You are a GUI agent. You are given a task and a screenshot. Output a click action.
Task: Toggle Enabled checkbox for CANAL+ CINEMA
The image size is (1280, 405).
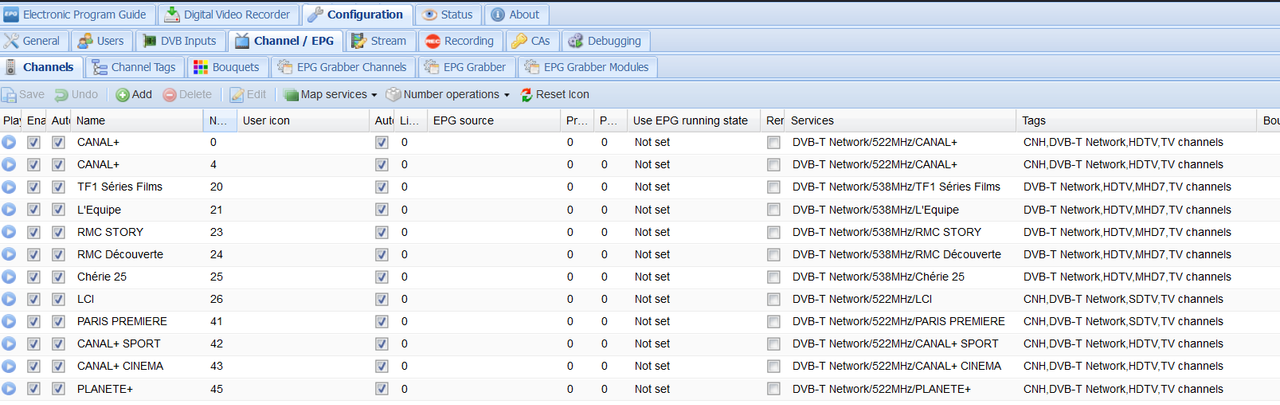tap(33, 366)
